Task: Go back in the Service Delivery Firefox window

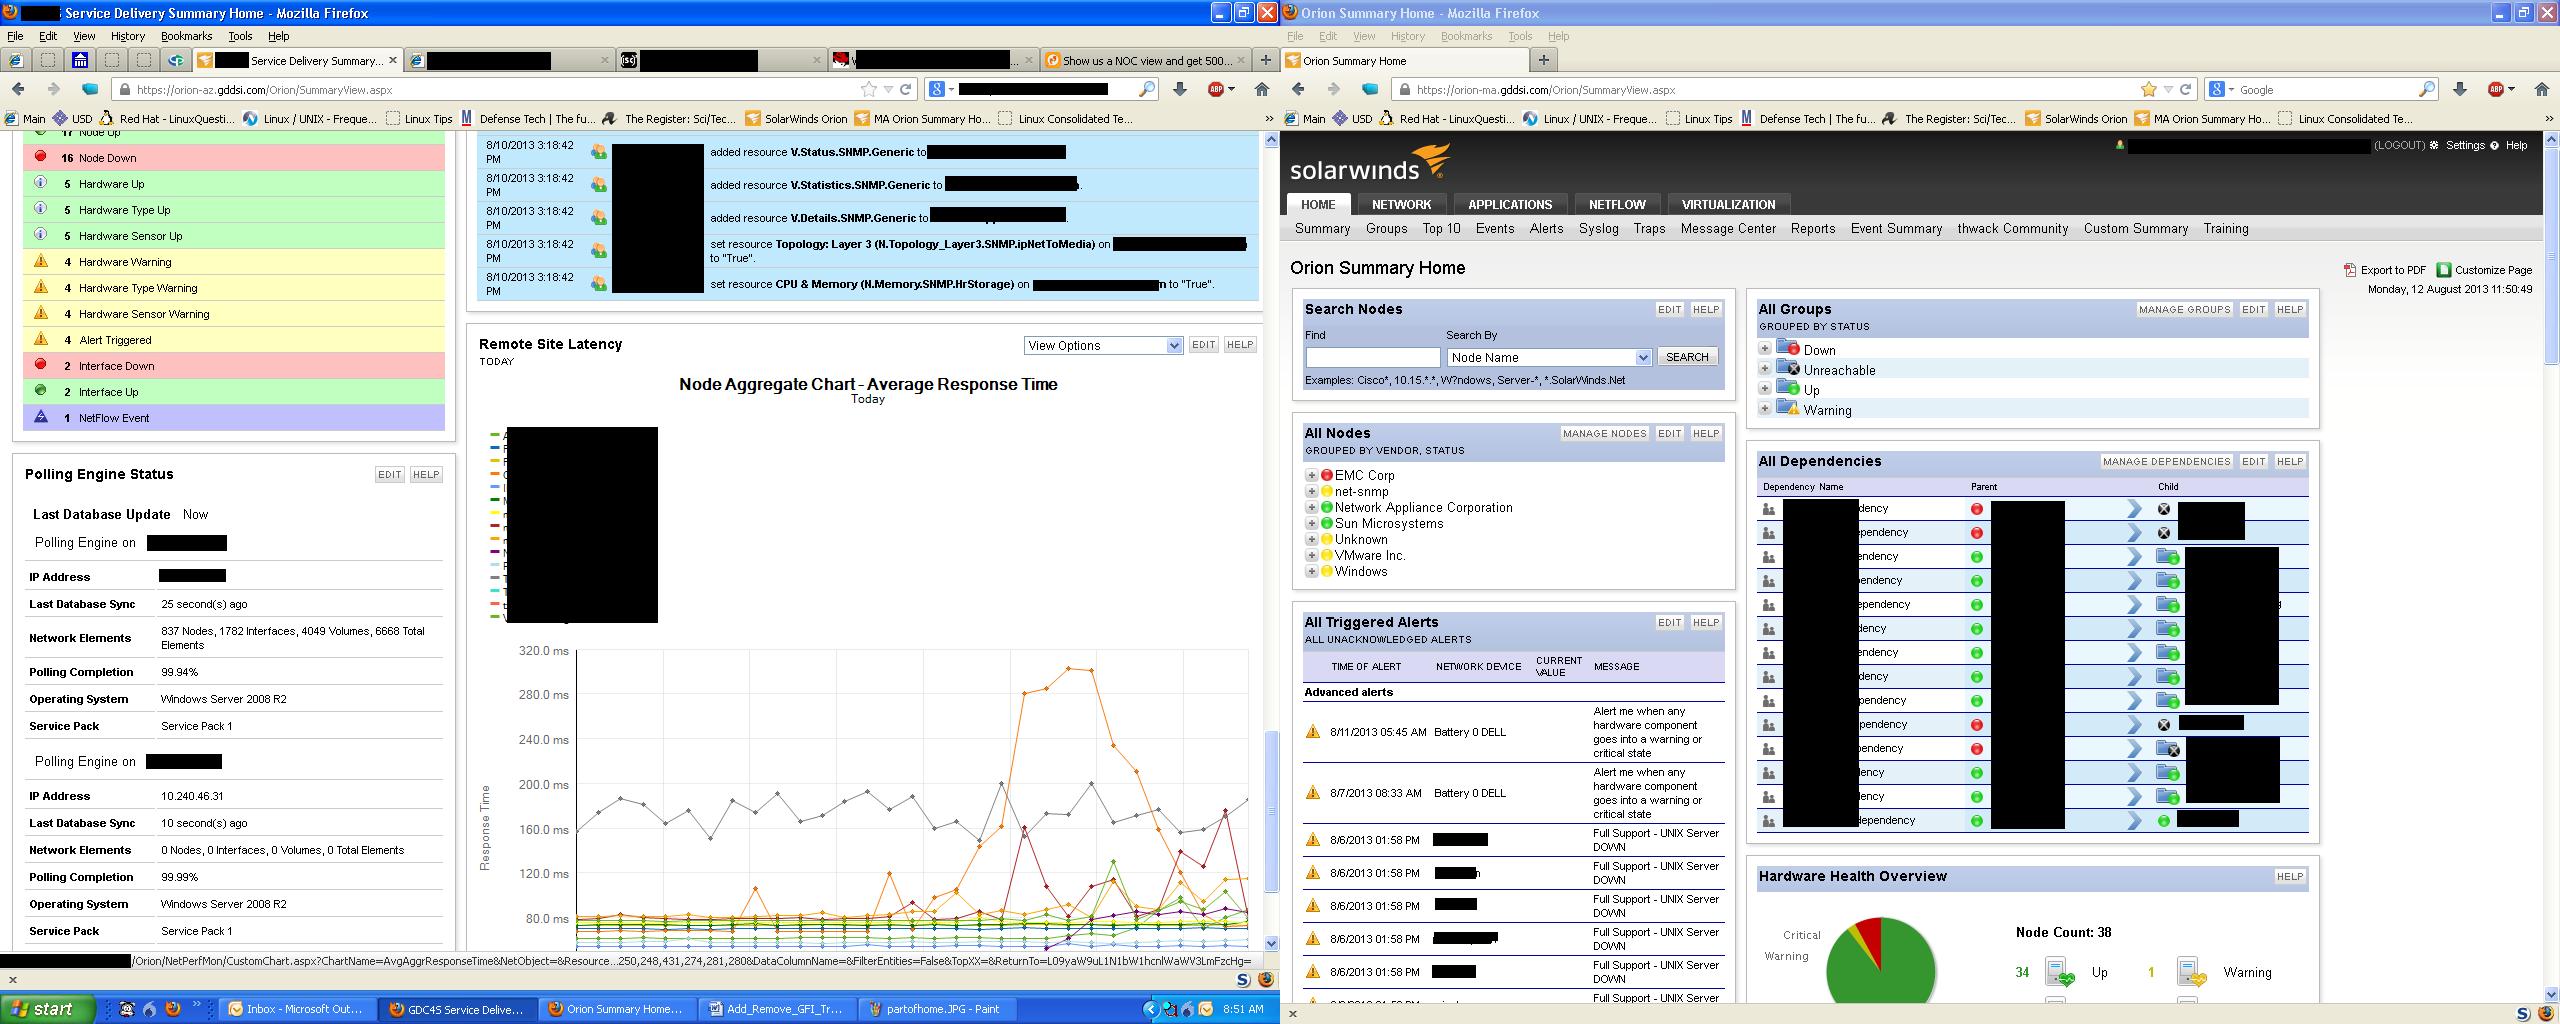Action: [19, 89]
